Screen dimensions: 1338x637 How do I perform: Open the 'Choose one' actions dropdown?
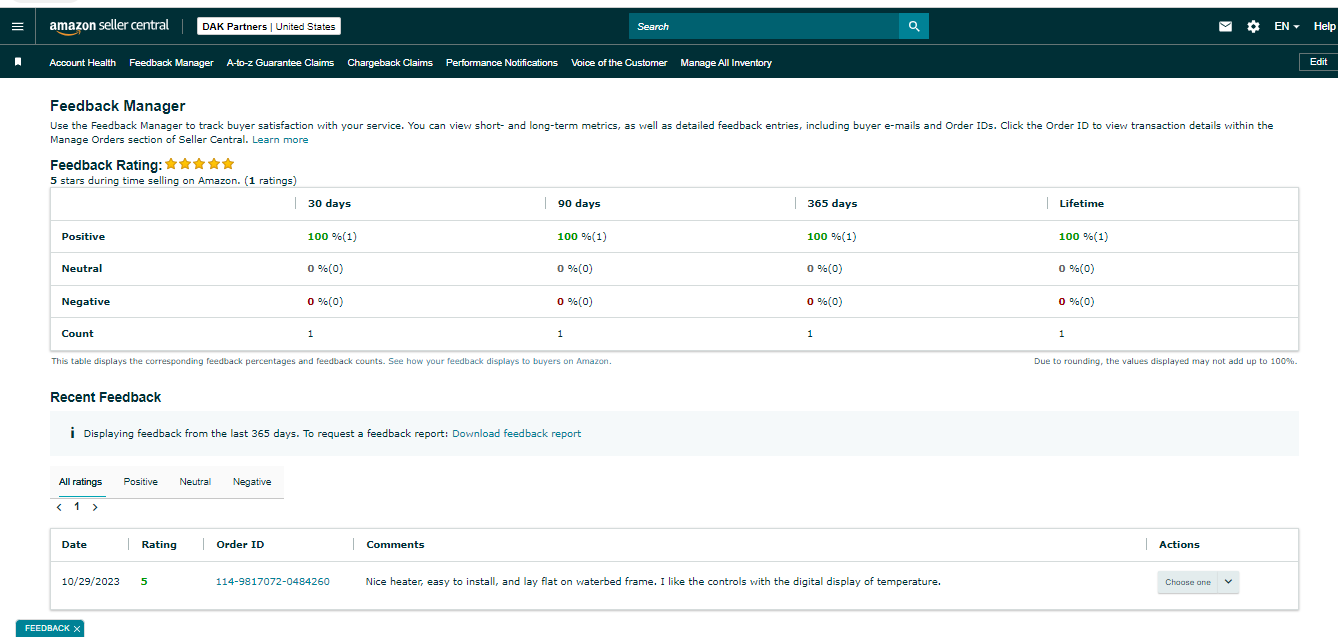click(x=1198, y=582)
